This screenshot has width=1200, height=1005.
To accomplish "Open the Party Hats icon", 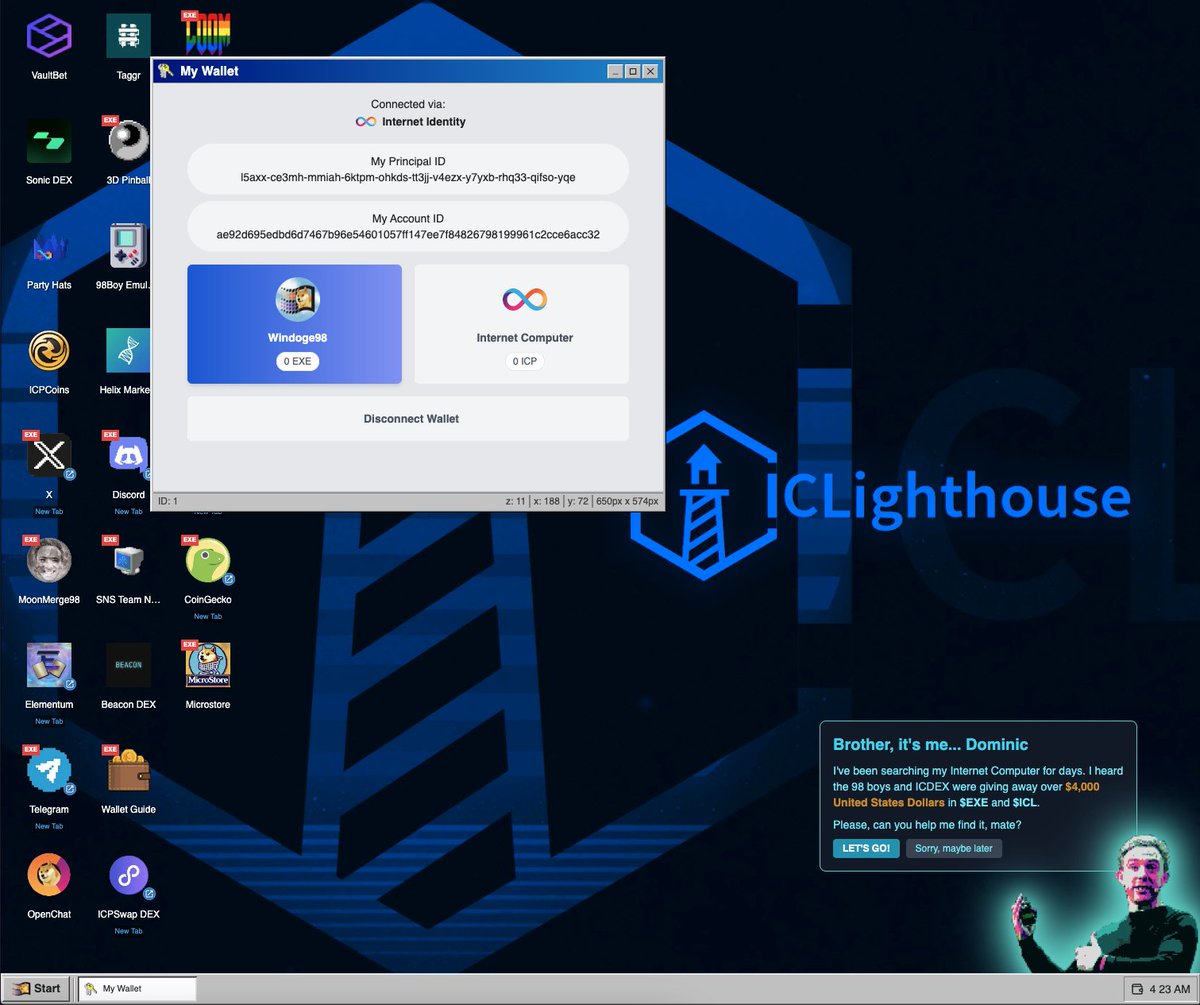I will [x=49, y=246].
